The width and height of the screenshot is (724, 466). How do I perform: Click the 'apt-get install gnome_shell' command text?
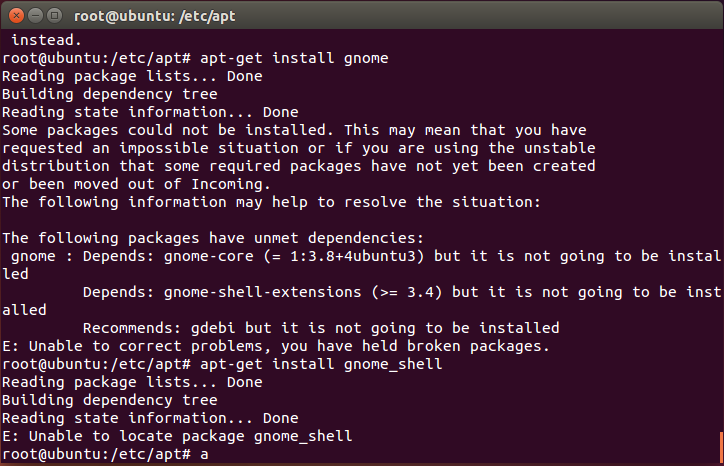[321, 364]
